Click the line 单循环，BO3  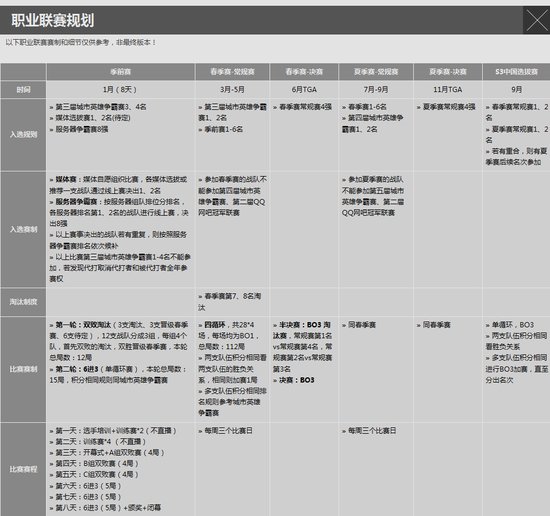coord(510,325)
